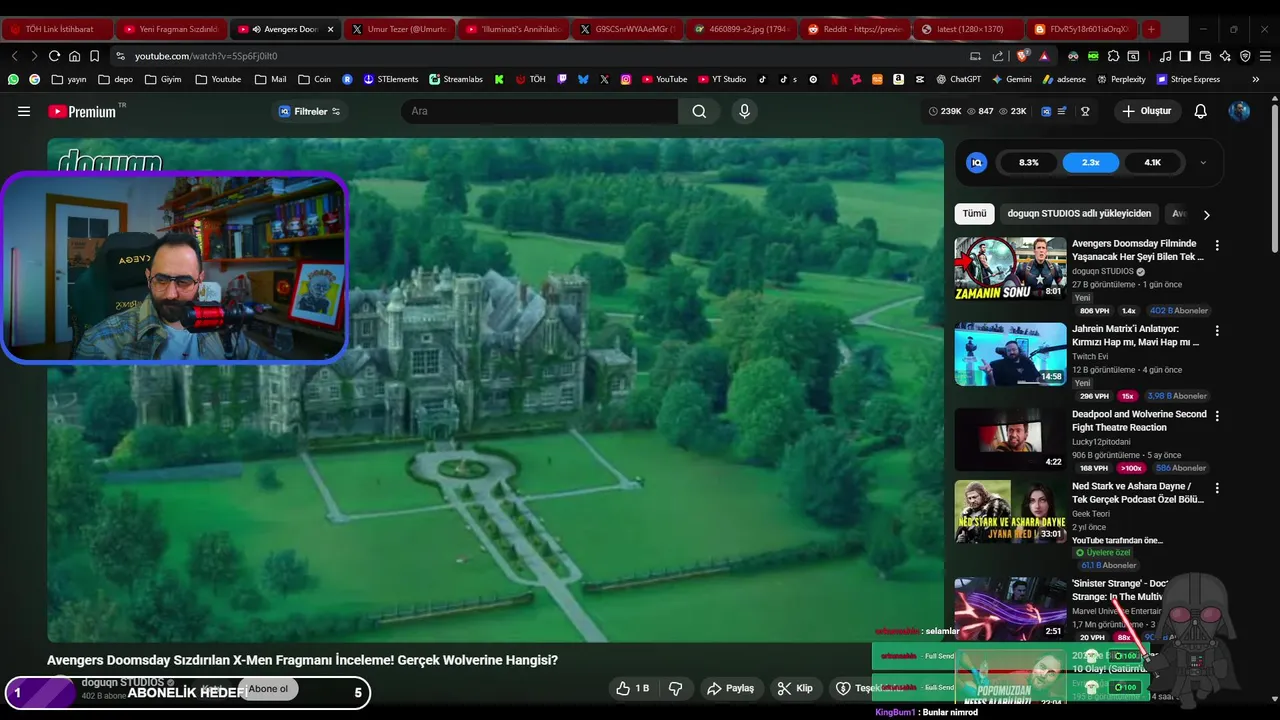Click the trophy icon in stats bar
This screenshot has height=720, width=1280.
pyautogui.click(x=1085, y=111)
